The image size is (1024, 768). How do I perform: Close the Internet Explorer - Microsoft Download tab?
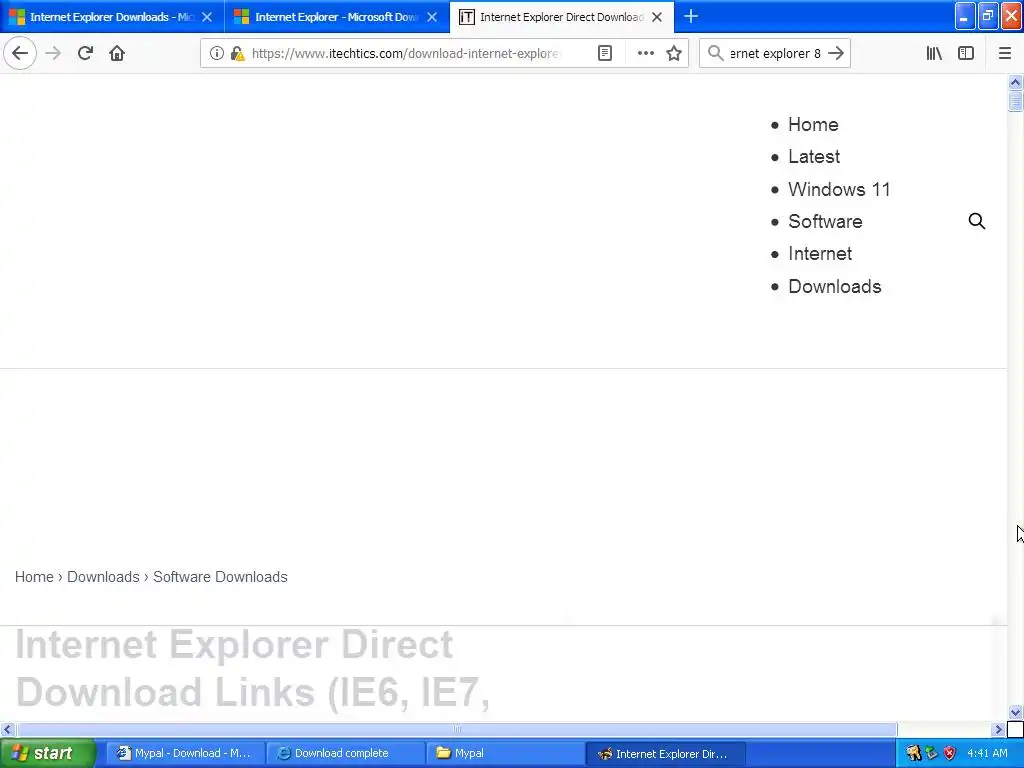tap(432, 17)
